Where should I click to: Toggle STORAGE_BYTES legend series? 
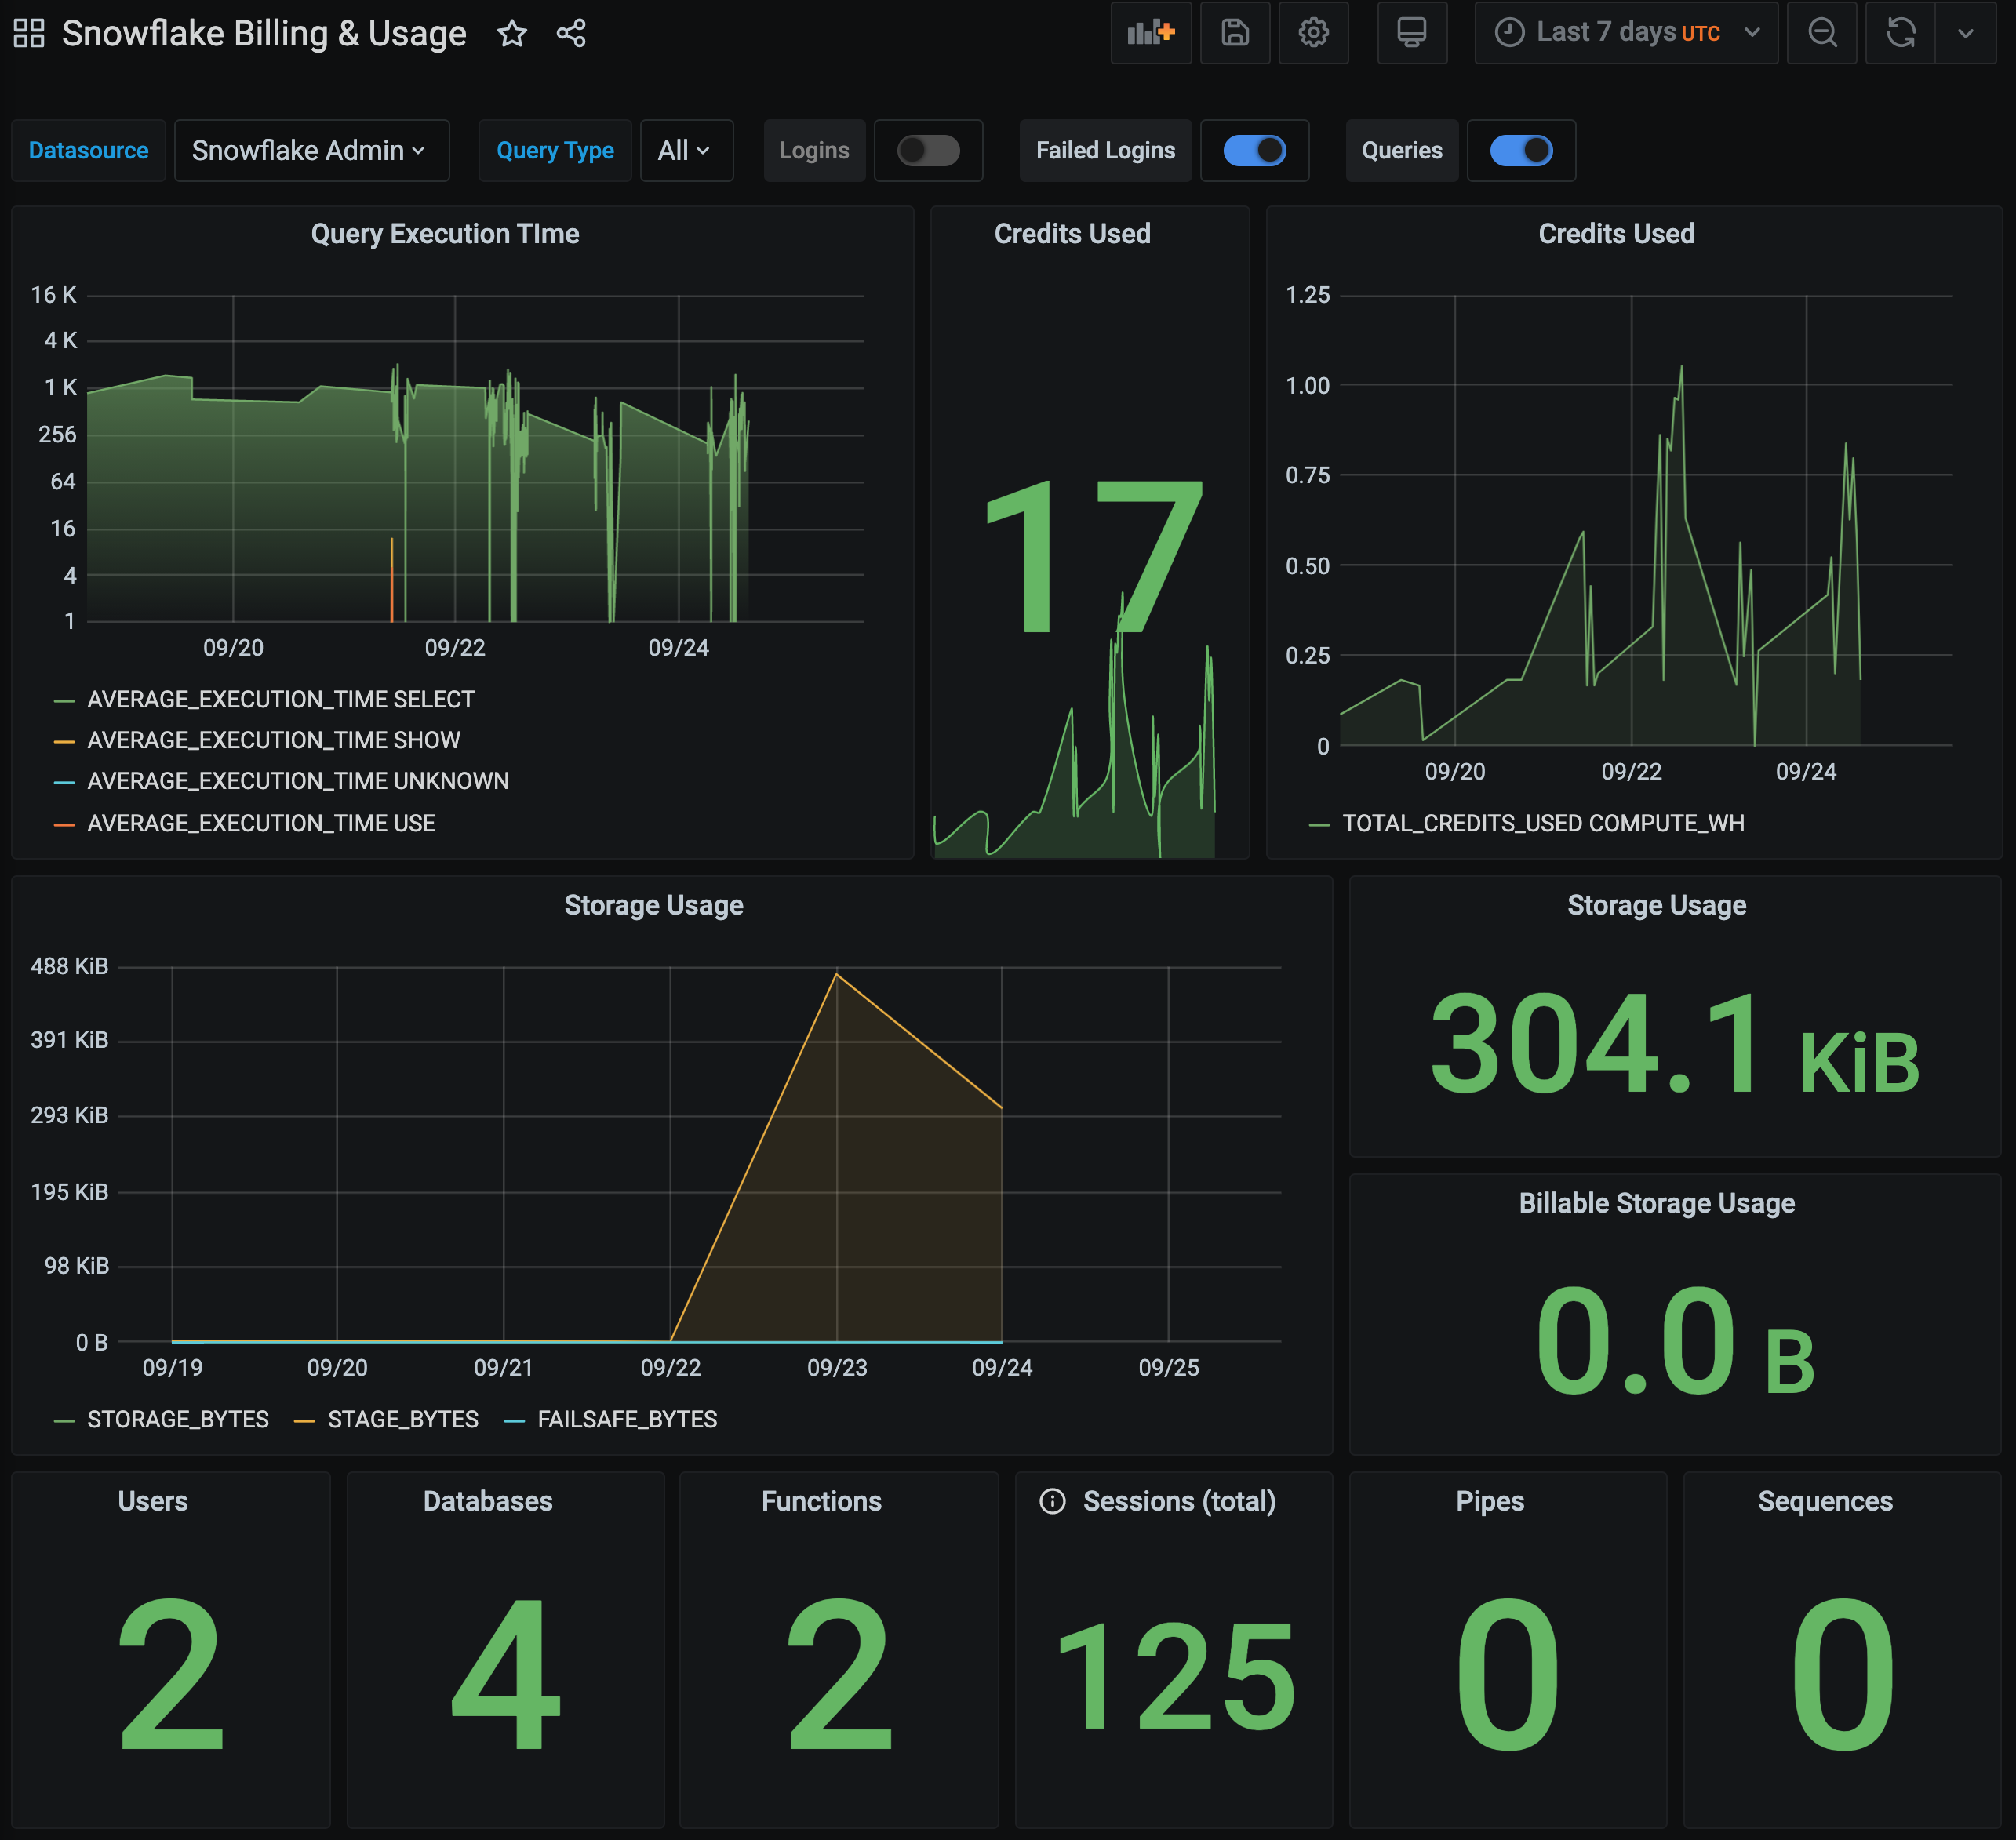pyautogui.click(x=178, y=1420)
